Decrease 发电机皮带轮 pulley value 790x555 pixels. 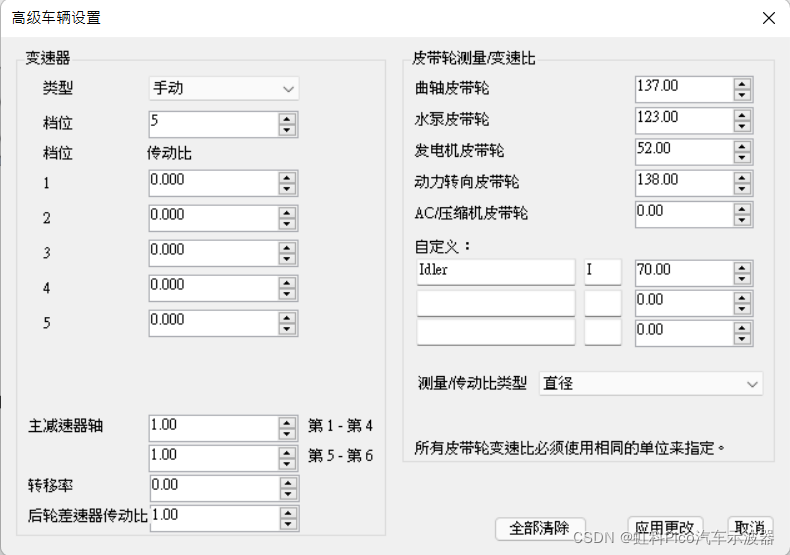click(742, 158)
